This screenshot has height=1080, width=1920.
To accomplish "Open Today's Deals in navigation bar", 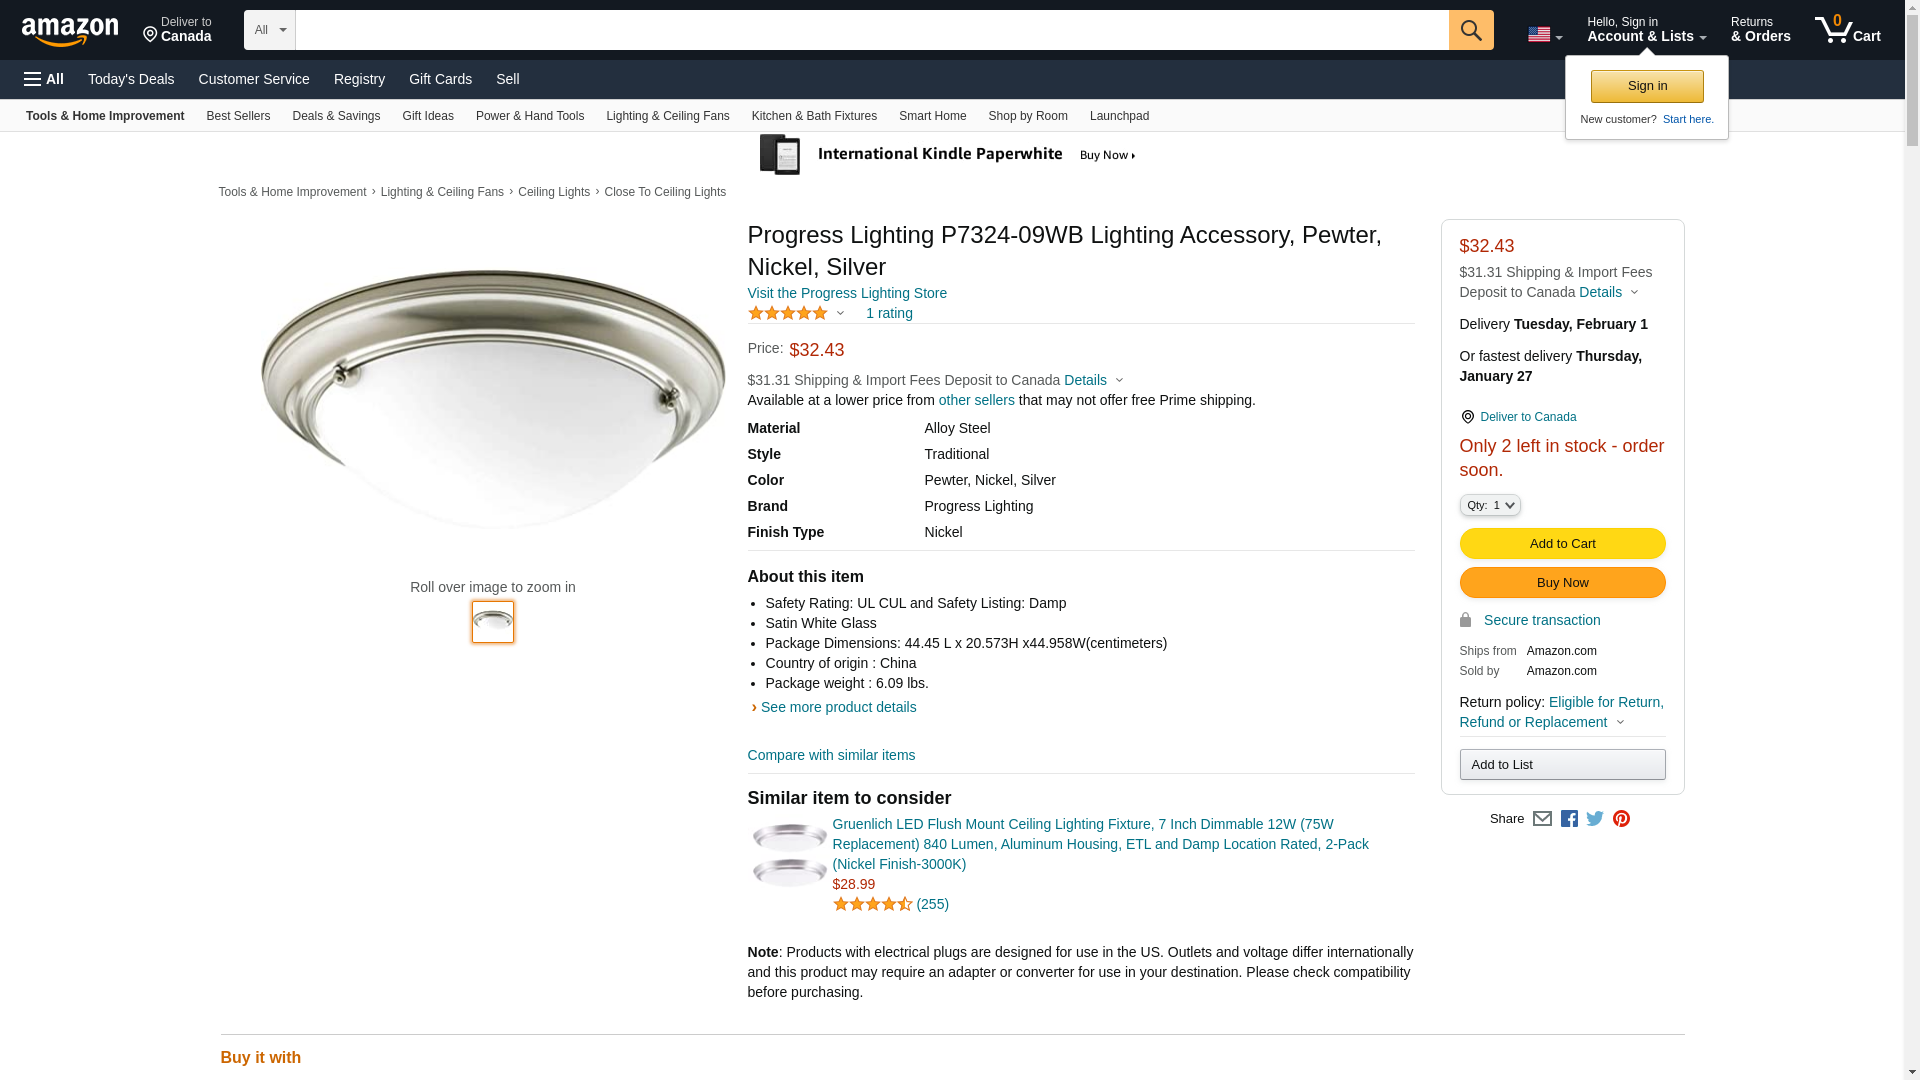I will [131, 79].
